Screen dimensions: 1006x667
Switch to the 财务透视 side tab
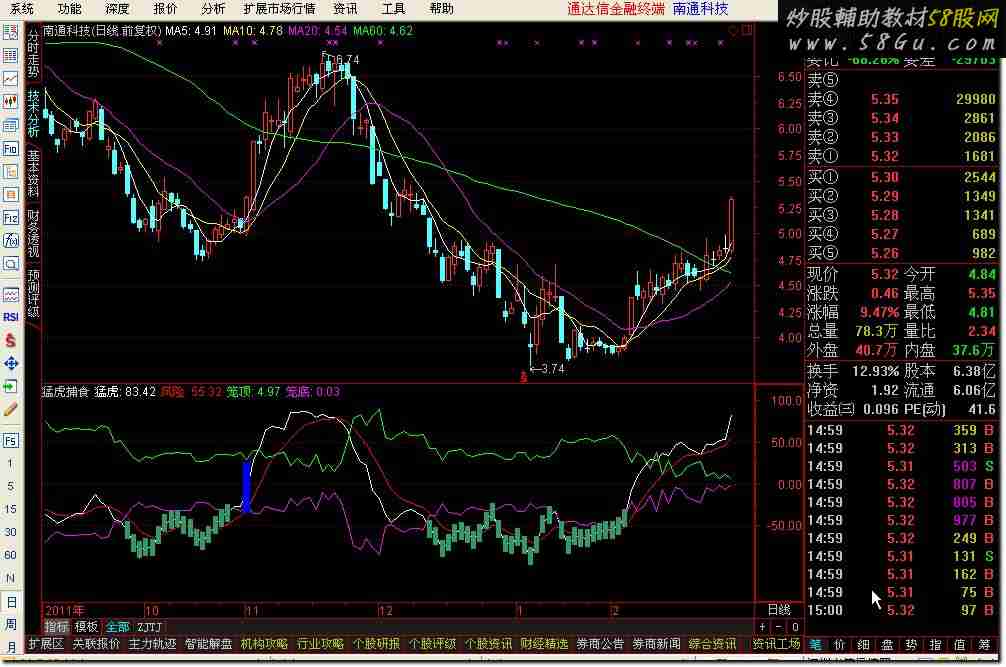point(33,233)
